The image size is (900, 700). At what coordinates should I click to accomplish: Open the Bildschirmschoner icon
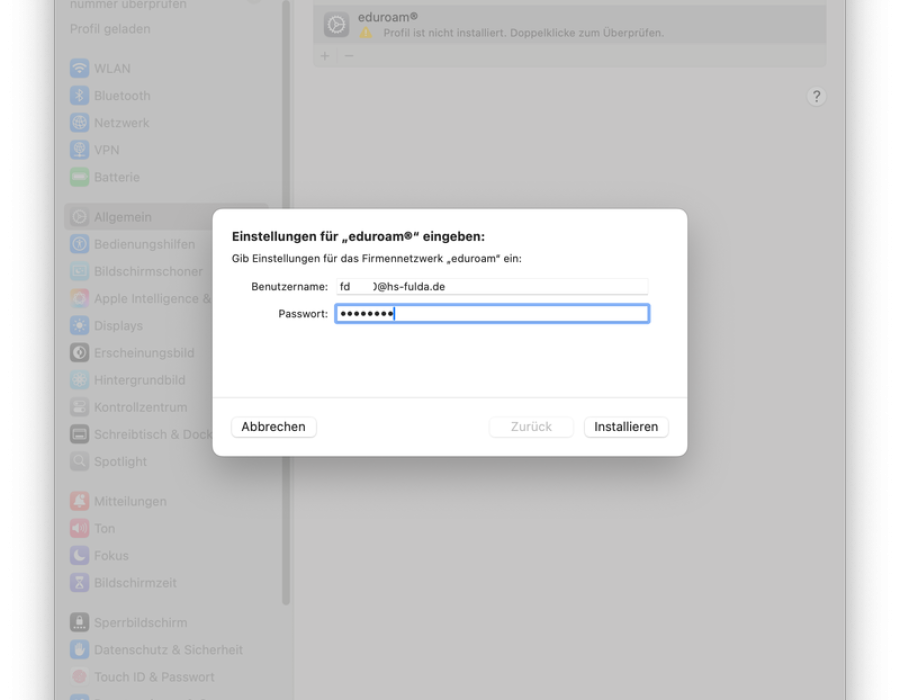pyautogui.click(x=80, y=271)
